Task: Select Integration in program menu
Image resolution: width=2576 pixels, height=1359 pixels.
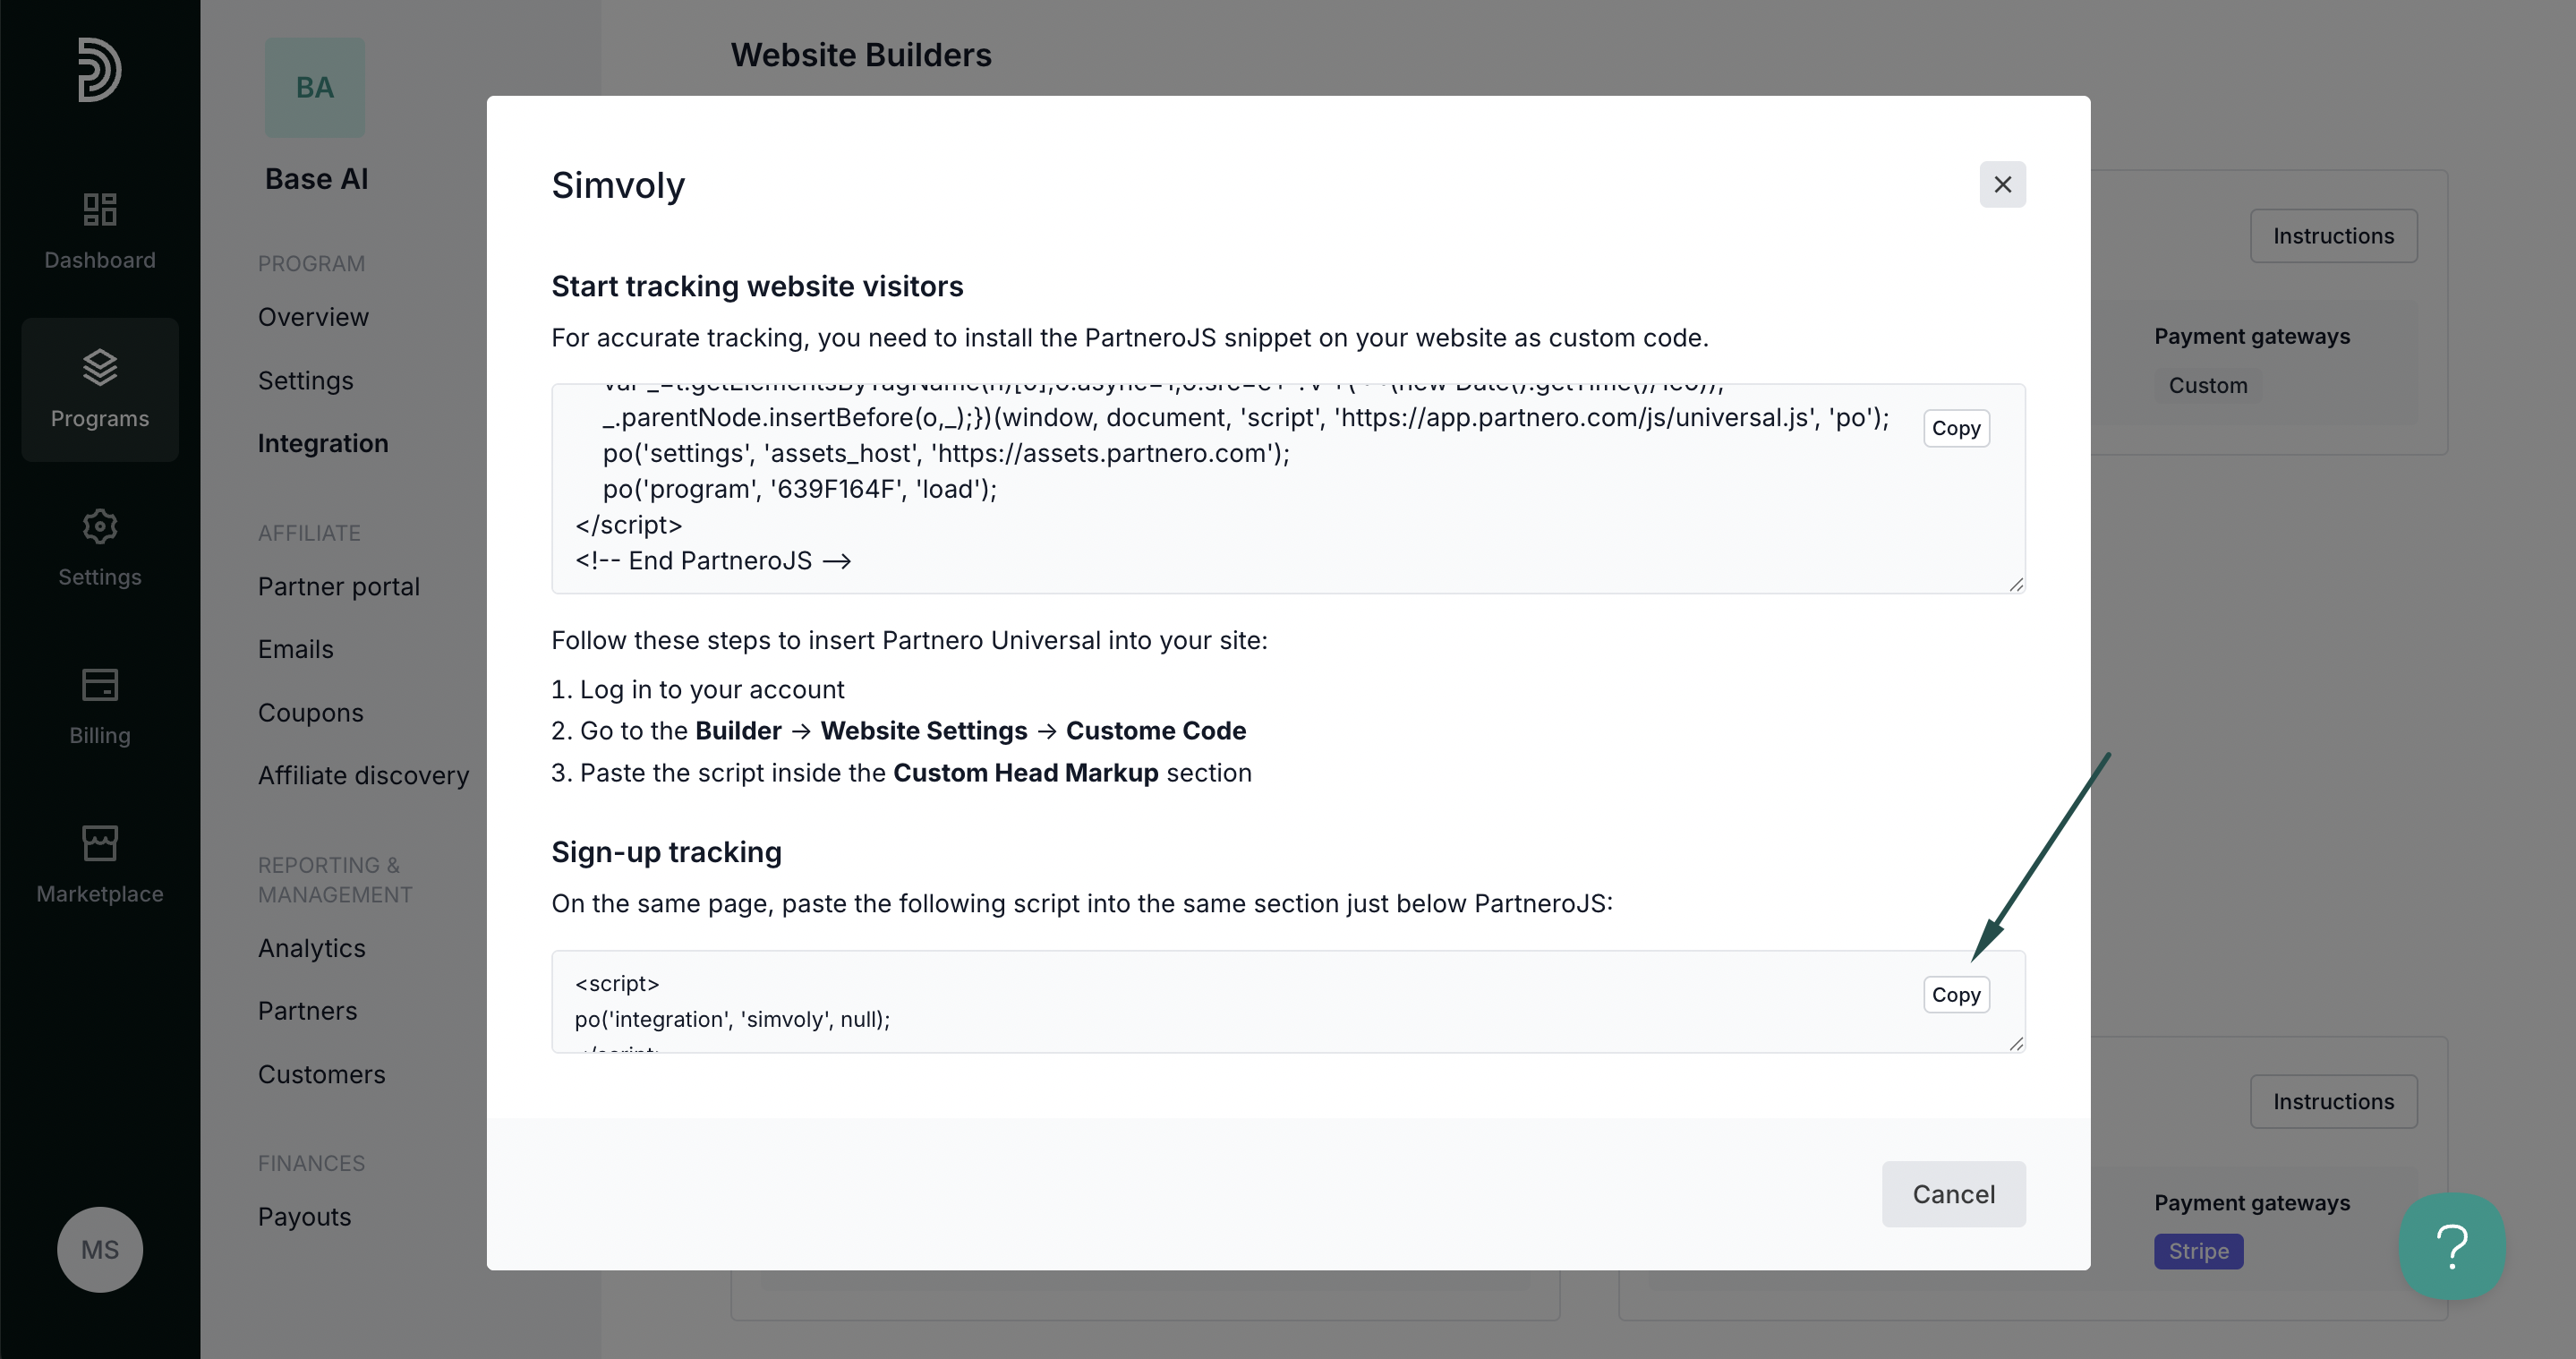Action: click(323, 443)
